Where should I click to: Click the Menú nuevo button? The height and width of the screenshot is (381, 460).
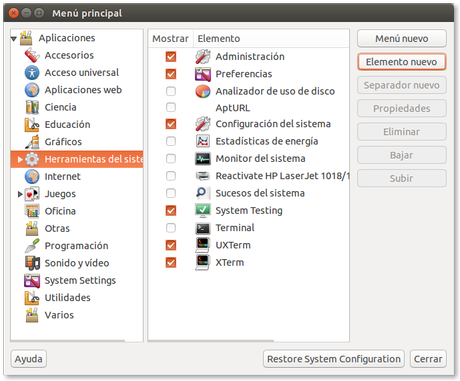(402, 39)
